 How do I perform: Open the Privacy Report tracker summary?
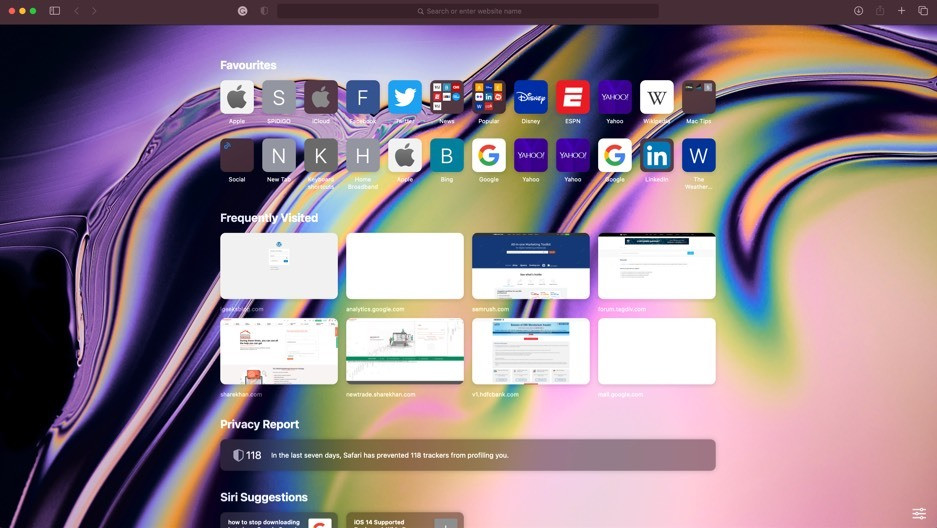click(x=468, y=455)
